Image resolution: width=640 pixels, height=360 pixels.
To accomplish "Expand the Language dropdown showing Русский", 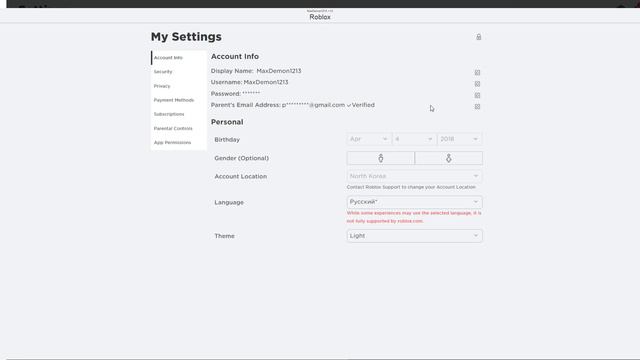I will [x=414, y=202].
